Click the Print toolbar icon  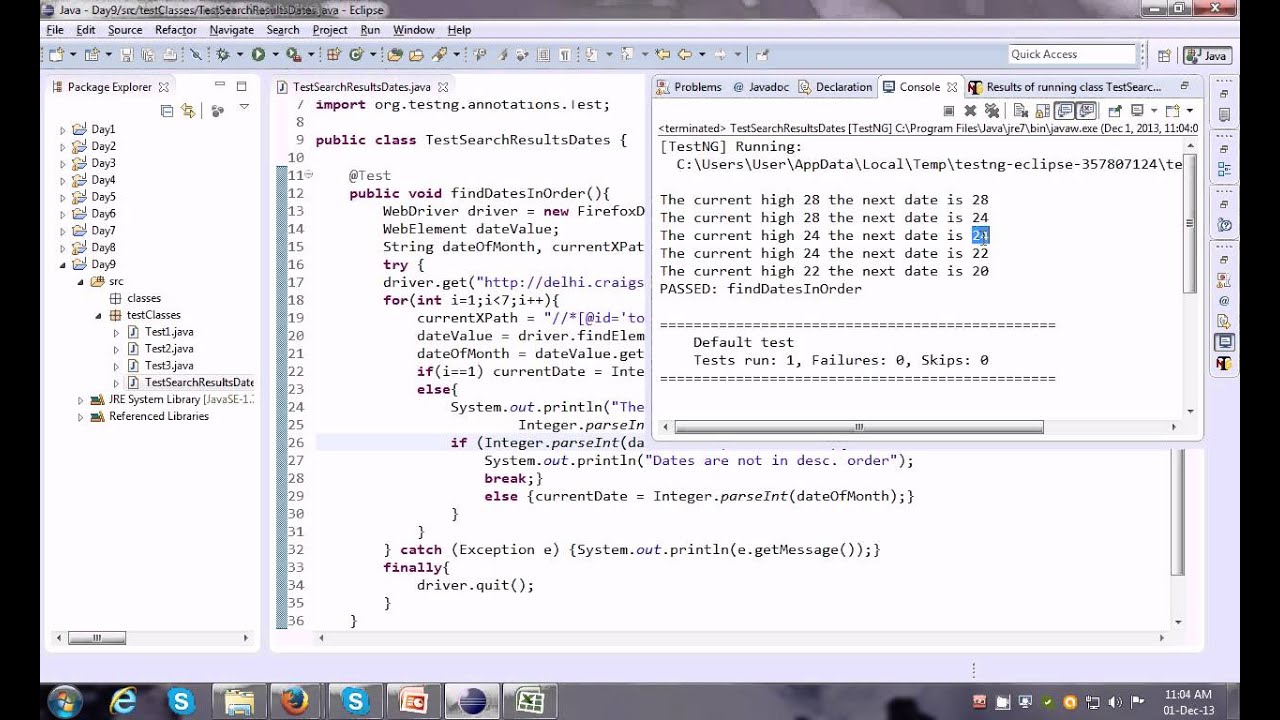coord(170,55)
